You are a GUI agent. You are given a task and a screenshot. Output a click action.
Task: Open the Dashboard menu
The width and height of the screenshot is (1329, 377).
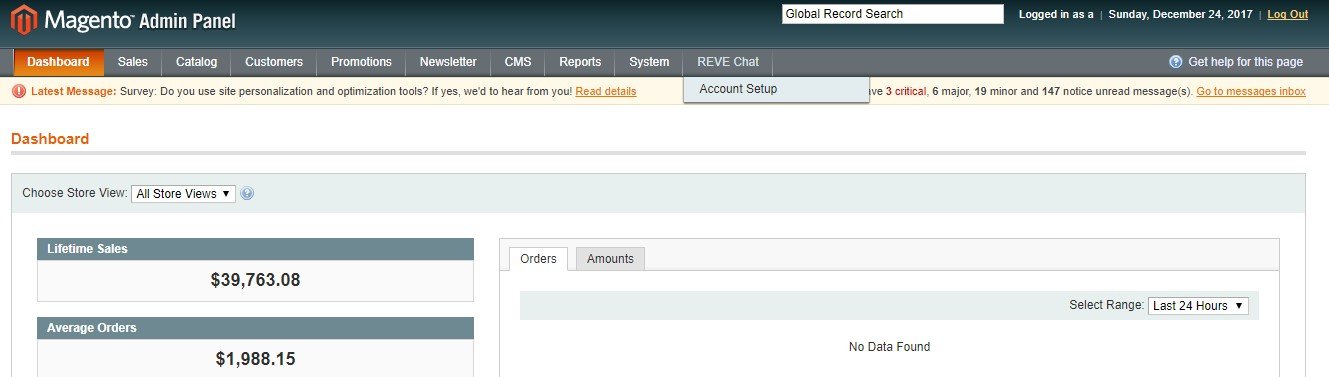58,62
